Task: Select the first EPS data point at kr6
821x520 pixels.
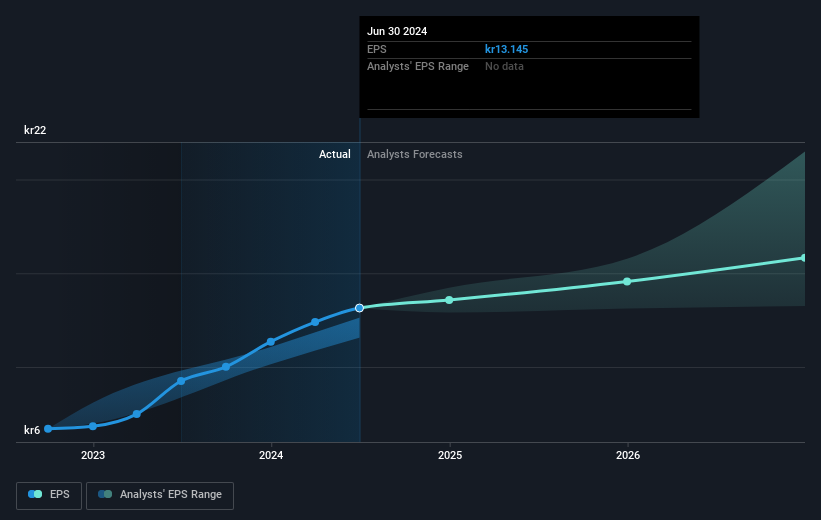Action: pyautogui.click(x=48, y=429)
